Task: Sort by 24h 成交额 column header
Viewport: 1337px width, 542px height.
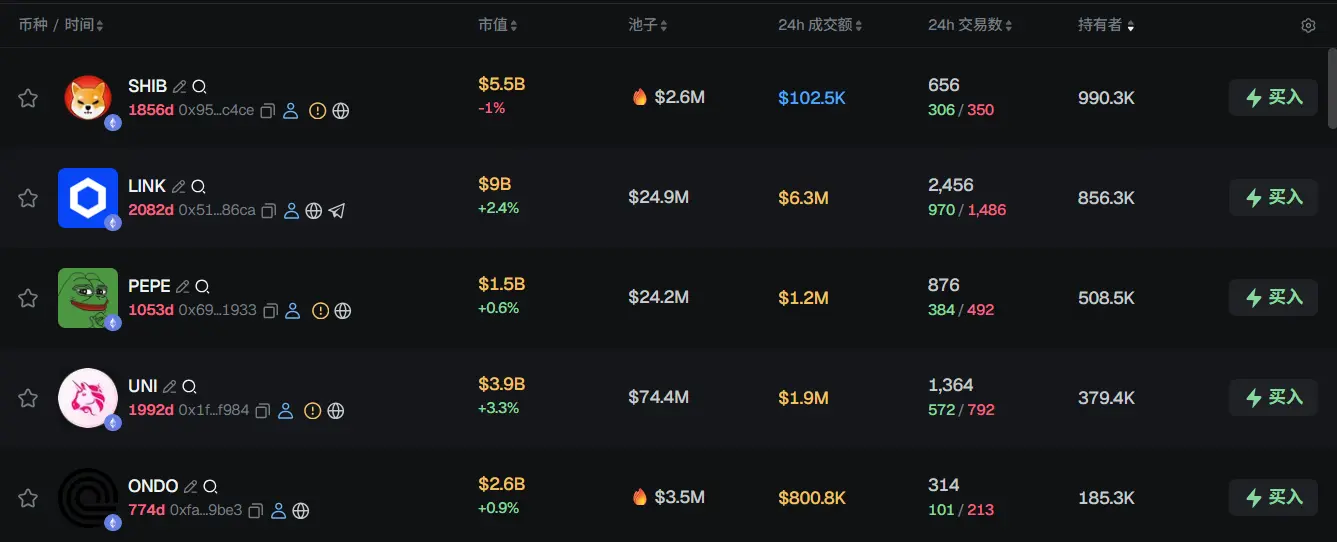Action: [820, 25]
